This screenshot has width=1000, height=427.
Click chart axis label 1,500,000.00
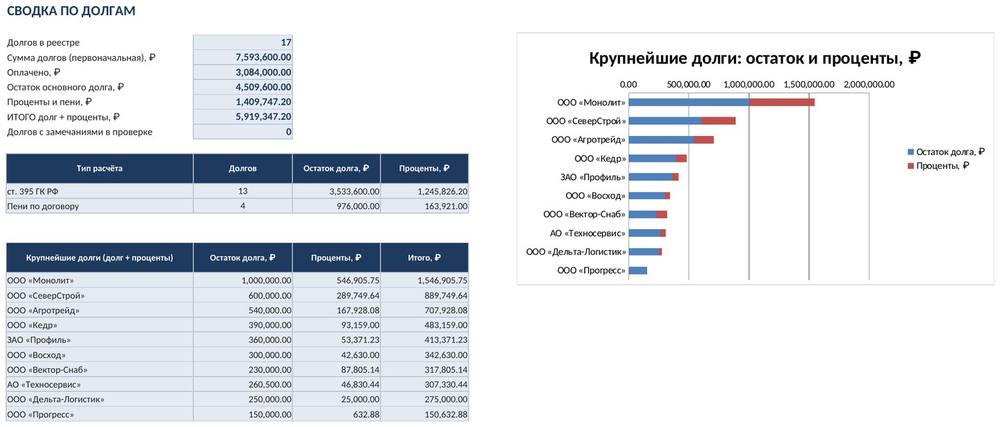[x=809, y=84]
